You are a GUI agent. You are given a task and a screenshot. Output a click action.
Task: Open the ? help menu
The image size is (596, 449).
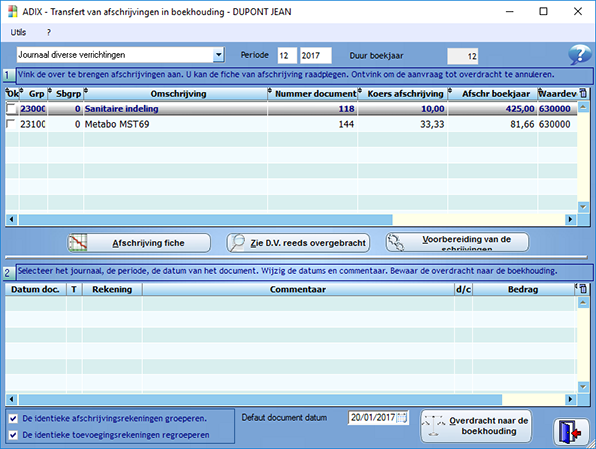[x=49, y=32]
